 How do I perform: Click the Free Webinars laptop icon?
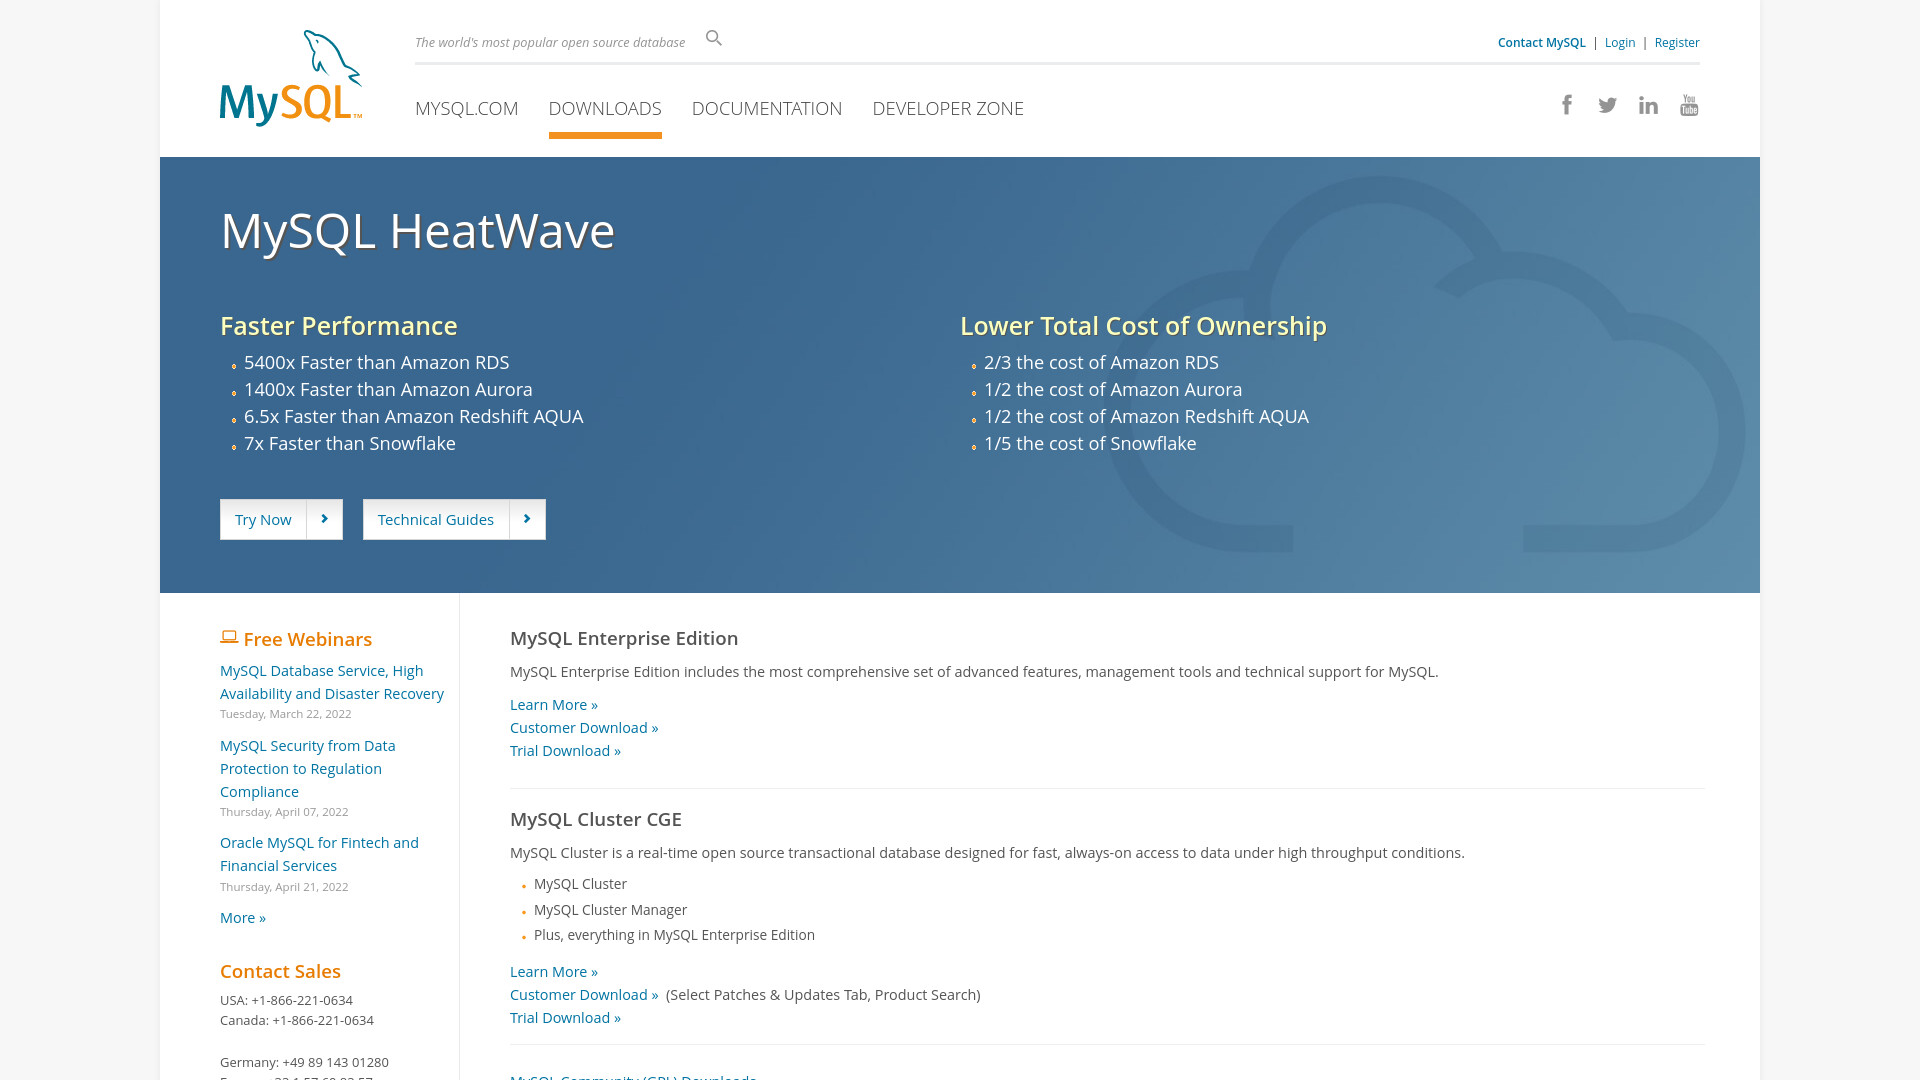click(229, 637)
